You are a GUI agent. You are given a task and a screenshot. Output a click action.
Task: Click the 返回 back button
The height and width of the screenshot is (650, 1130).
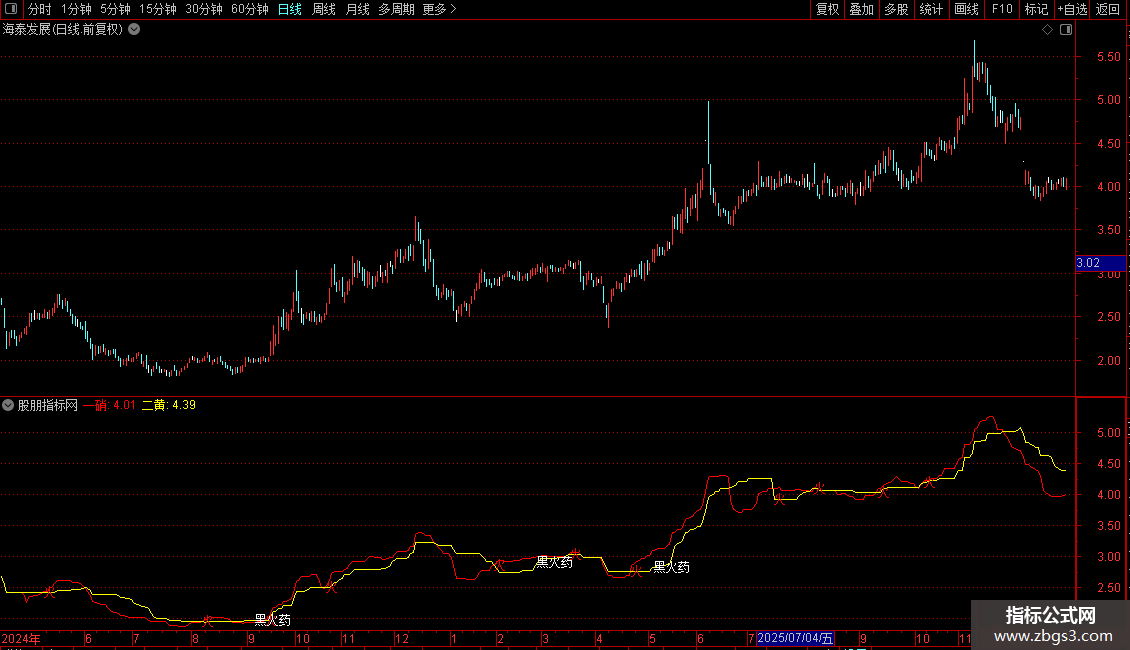pyautogui.click(x=1108, y=9)
